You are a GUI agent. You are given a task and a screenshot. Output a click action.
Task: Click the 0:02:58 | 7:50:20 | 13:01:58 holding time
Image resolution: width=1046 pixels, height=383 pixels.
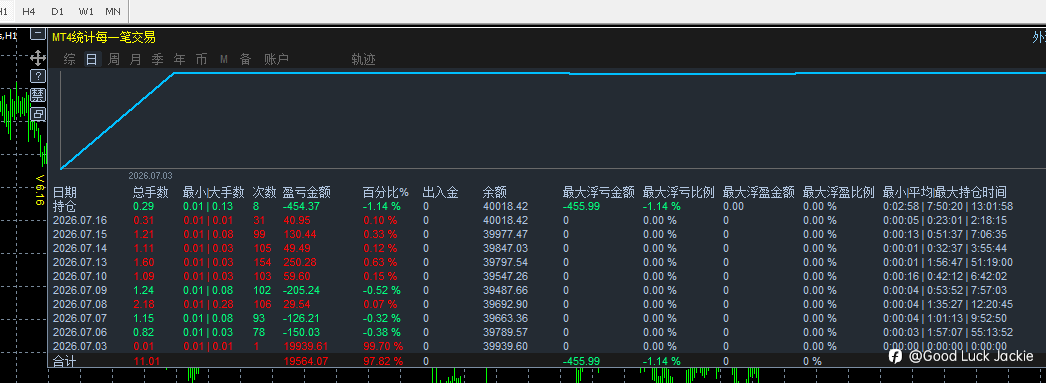pos(948,206)
